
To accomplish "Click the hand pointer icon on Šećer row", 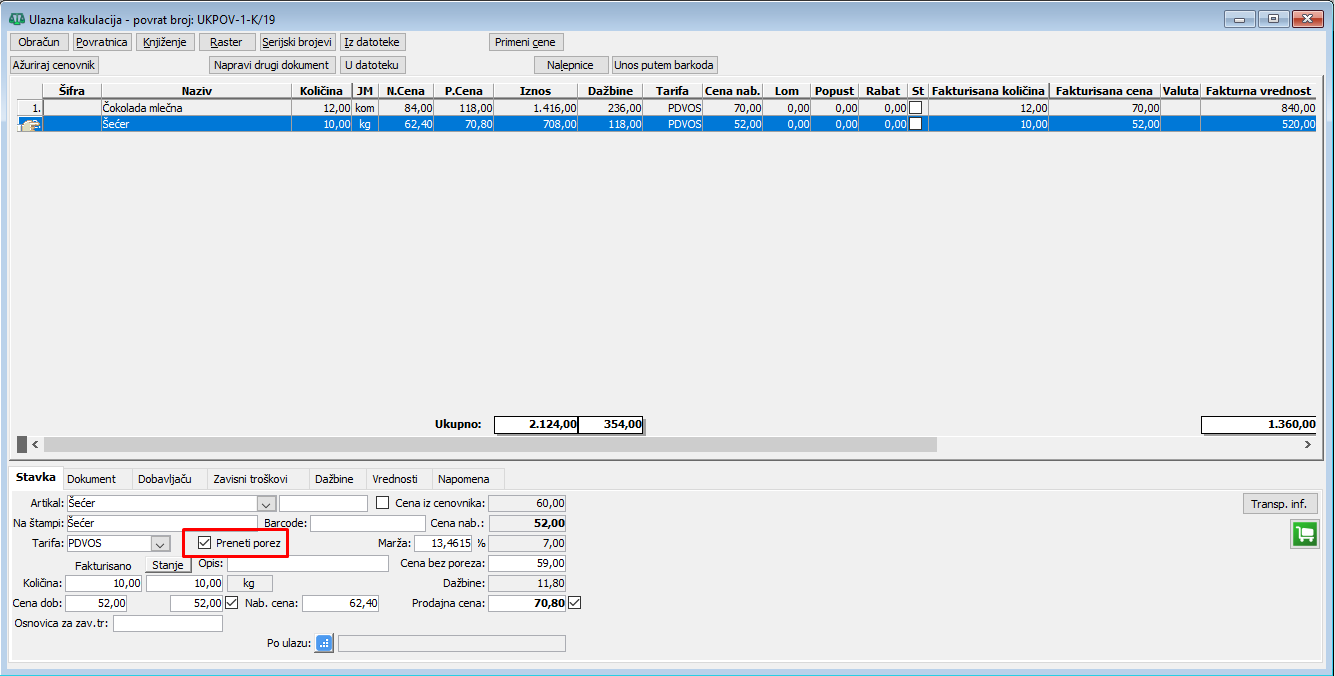I will (29, 124).
